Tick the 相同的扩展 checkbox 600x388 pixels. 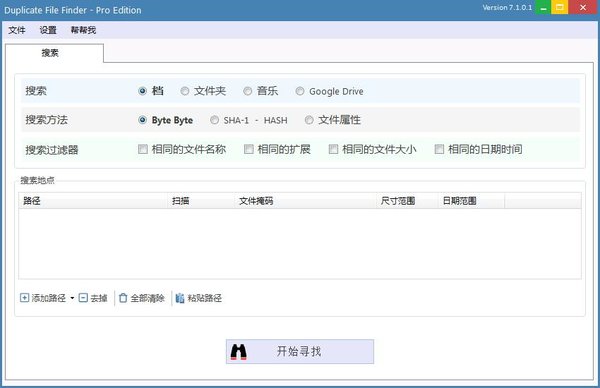click(249, 149)
